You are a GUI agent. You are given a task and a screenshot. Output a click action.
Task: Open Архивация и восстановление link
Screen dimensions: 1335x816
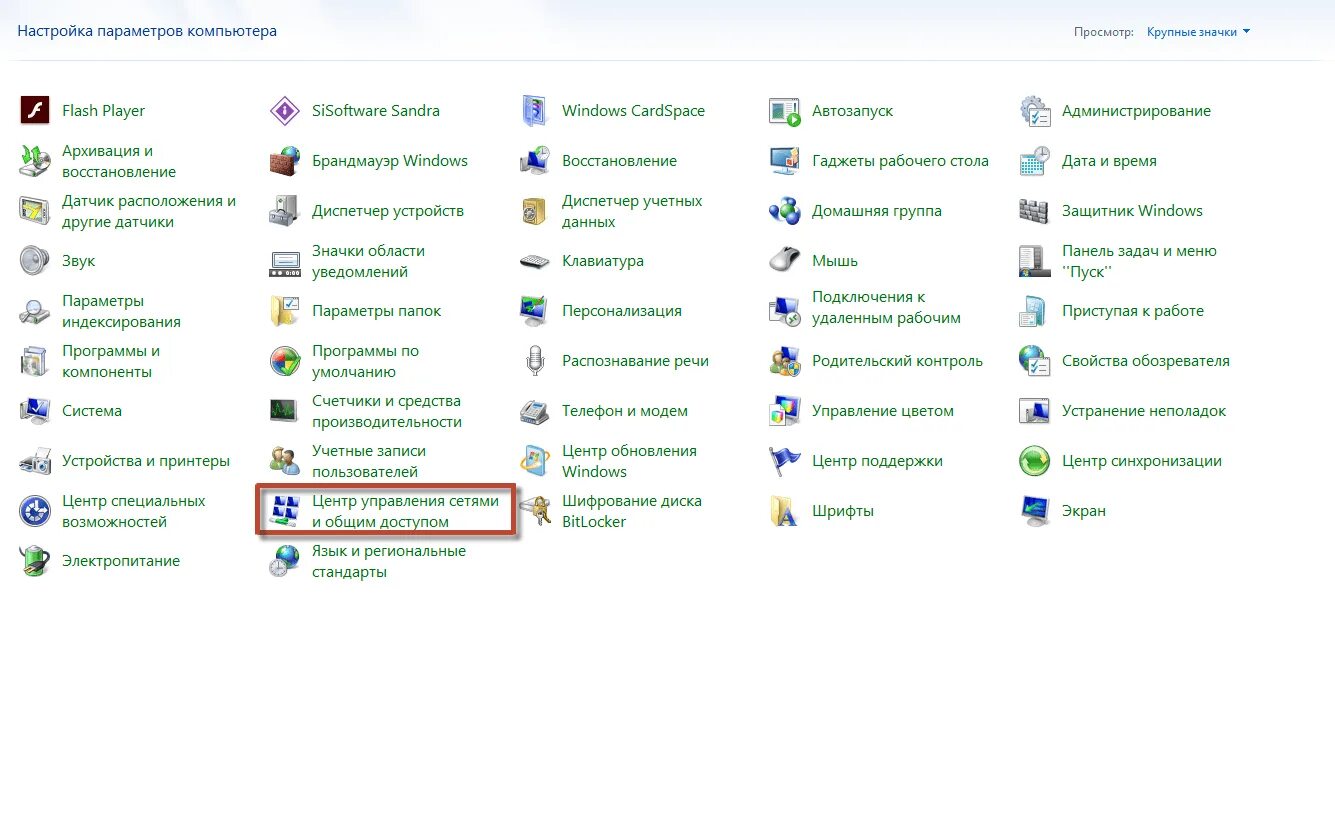(119, 161)
